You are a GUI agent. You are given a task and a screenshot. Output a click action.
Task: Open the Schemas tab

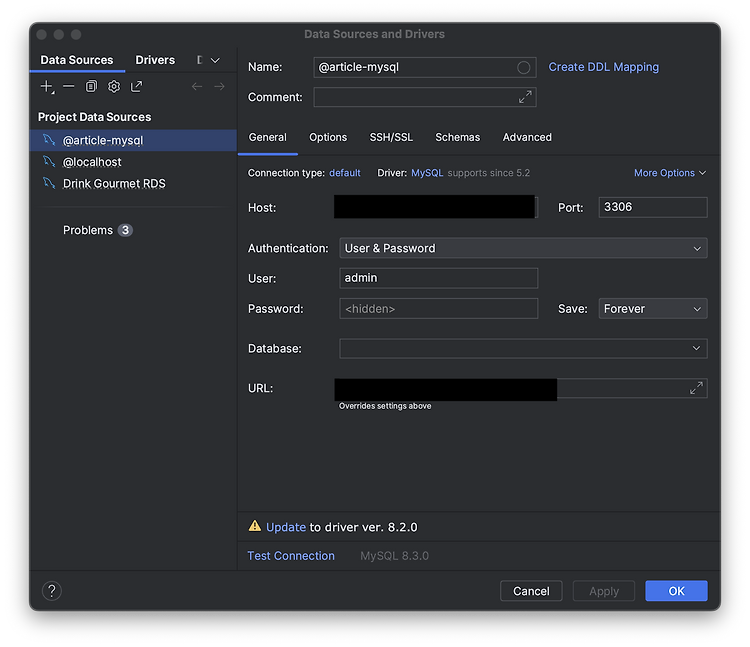coord(457,137)
